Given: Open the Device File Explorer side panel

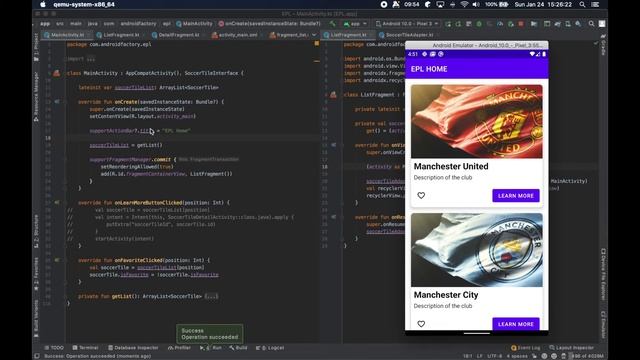Looking at the screenshot, I should pyautogui.click(x=603, y=275).
